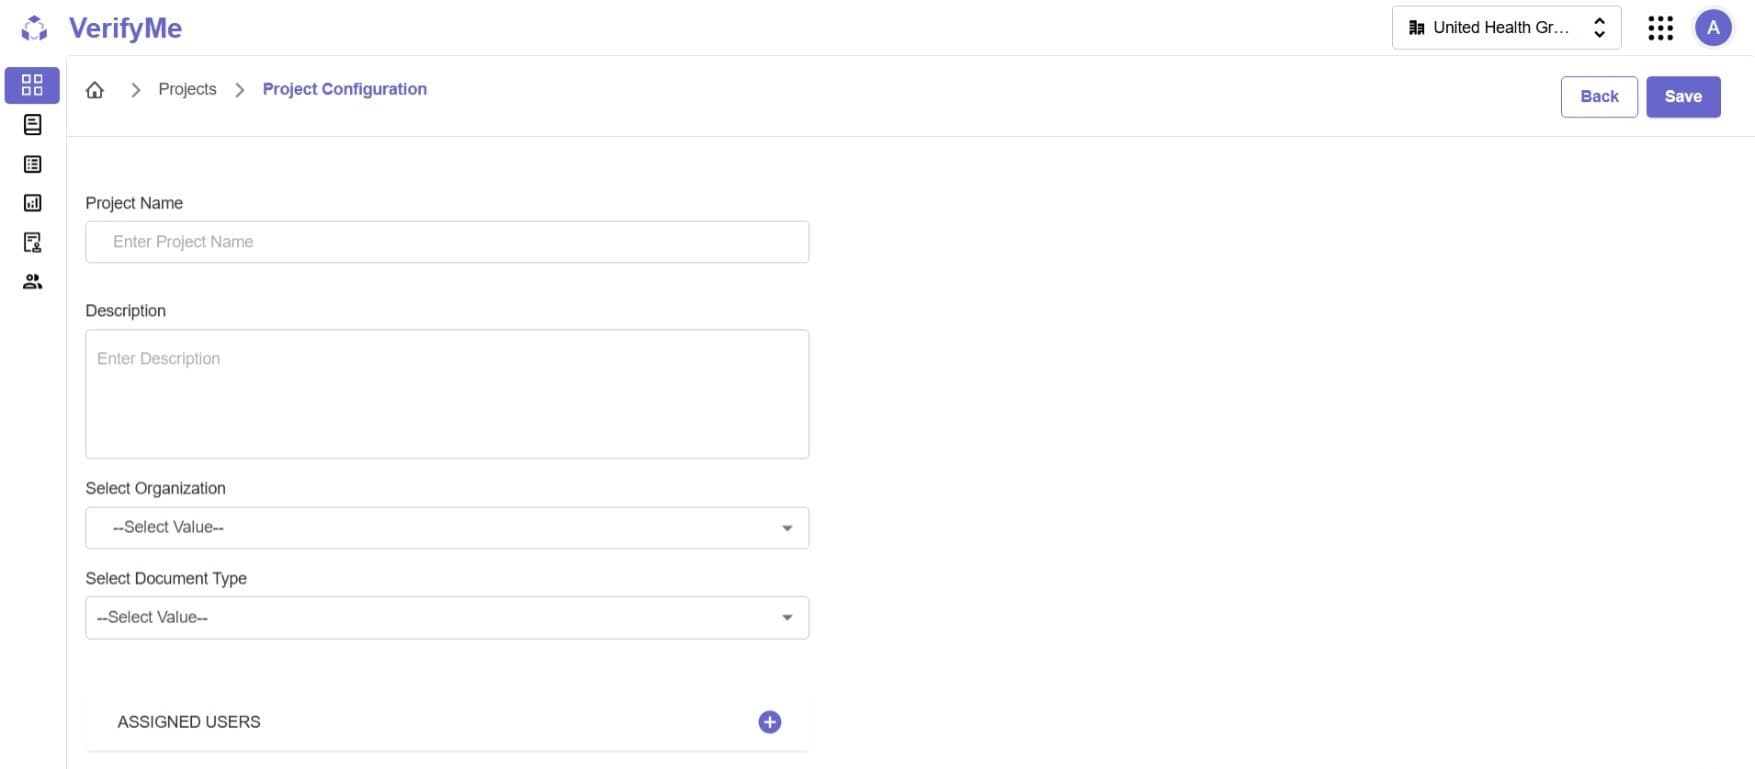The image size is (1755, 769).
Task: Open the United Health Gr organization switcher
Action: (x=1505, y=27)
